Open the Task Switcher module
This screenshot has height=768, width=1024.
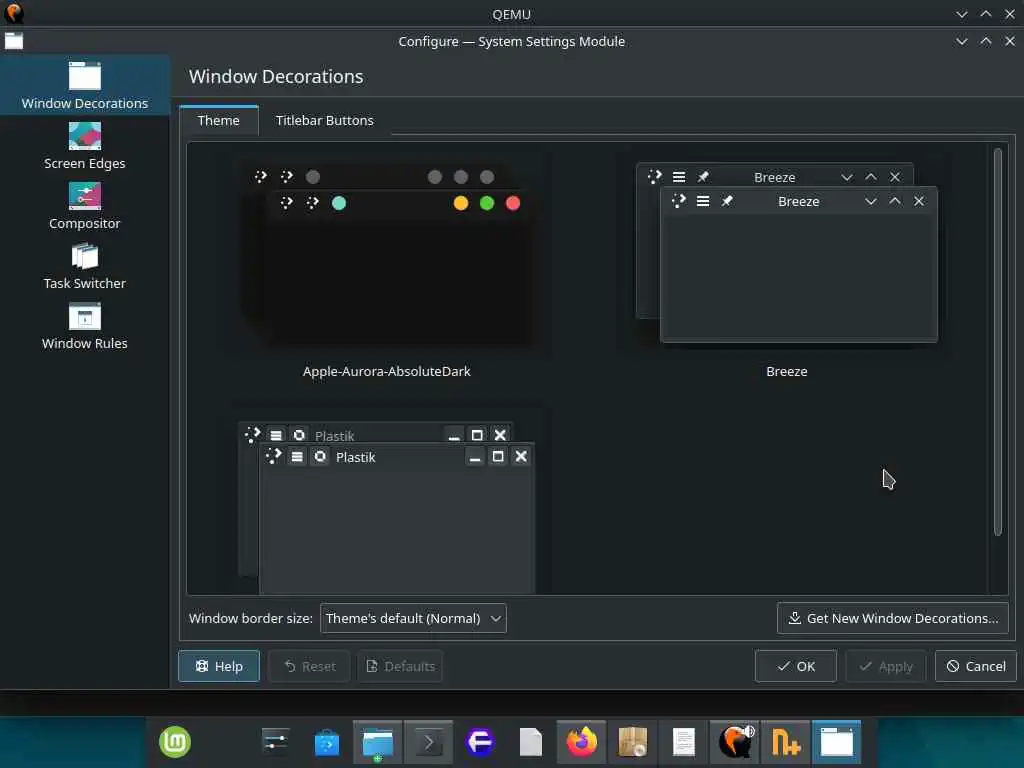pyautogui.click(x=85, y=266)
